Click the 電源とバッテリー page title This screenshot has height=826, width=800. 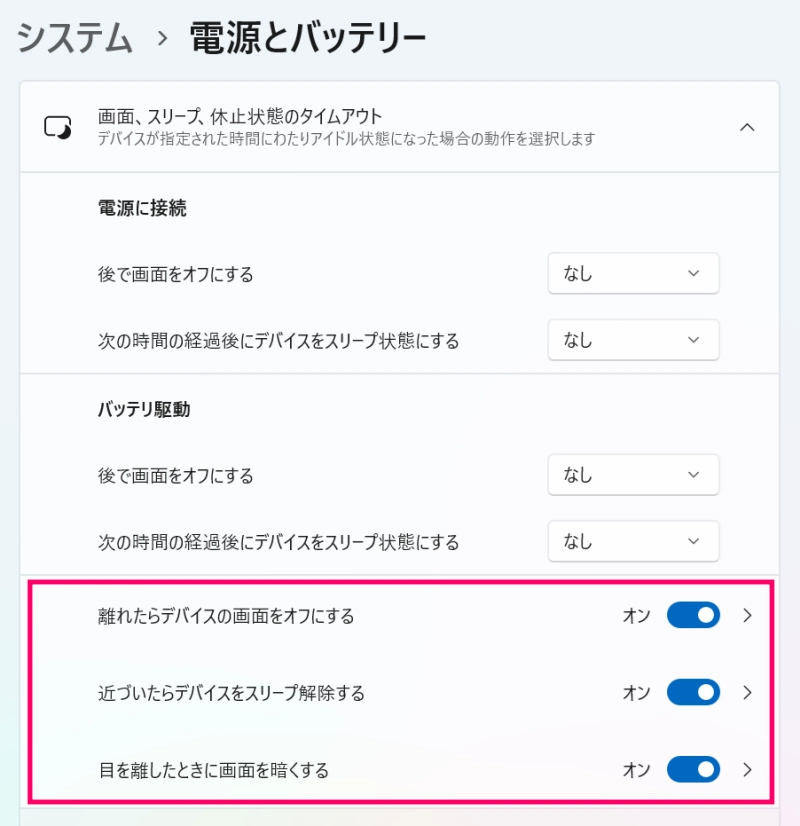coord(300,34)
